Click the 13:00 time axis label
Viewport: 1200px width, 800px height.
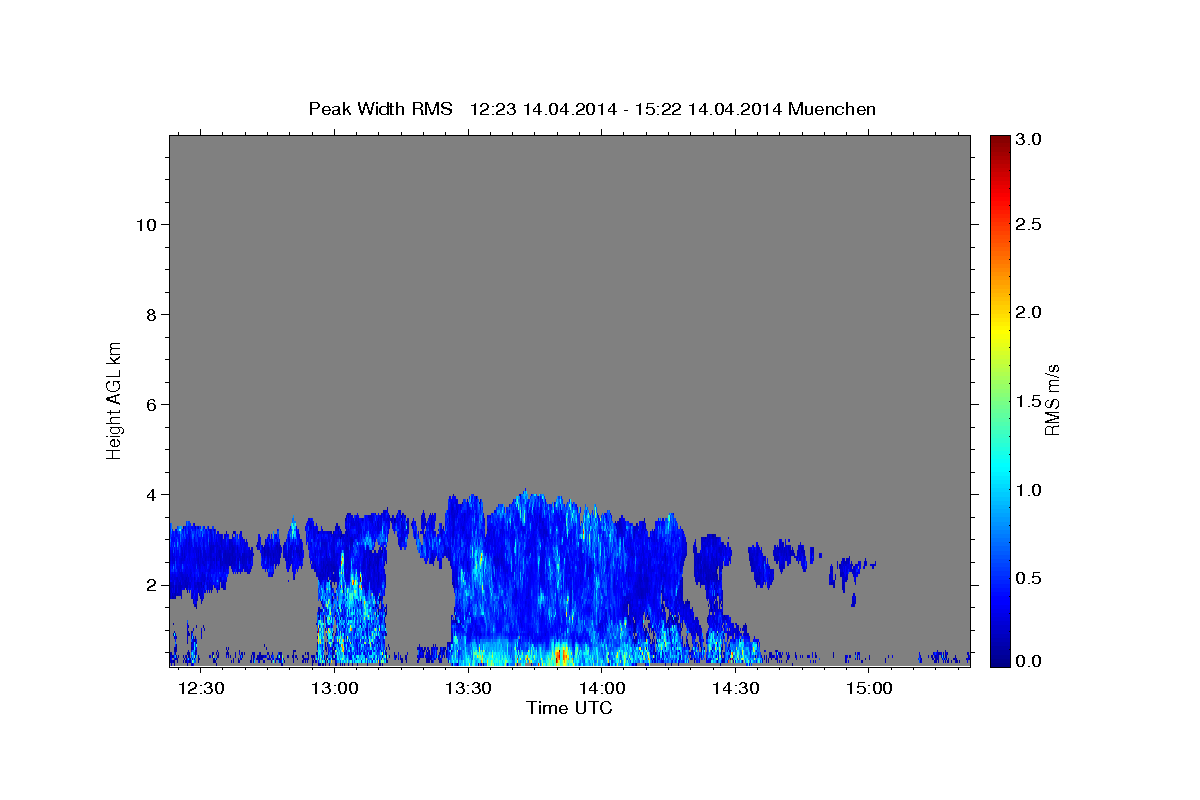tap(335, 689)
